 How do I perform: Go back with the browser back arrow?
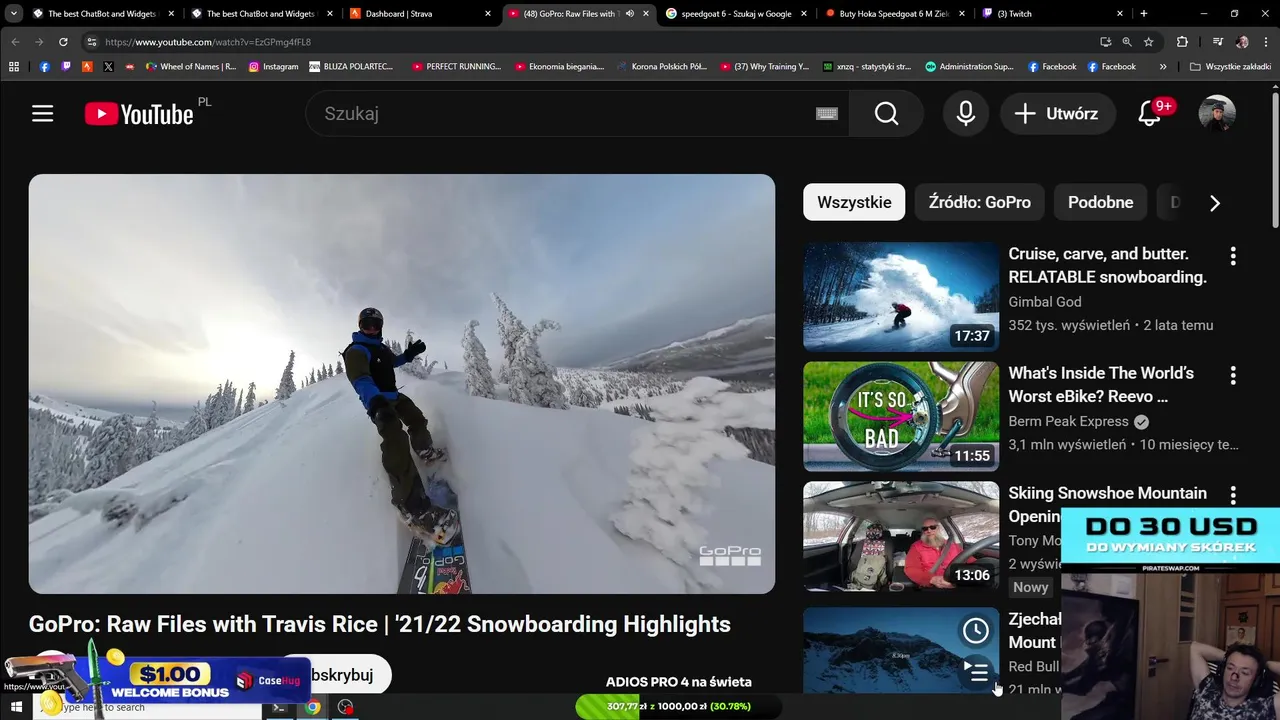[15, 42]
